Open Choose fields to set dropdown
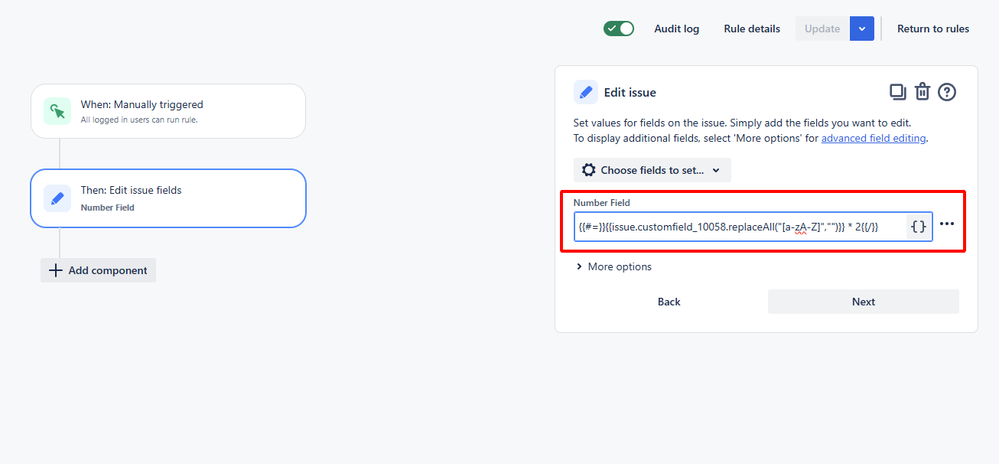This screenshot has height=464, width=999. pyautogui.click(x=652, y=170)
